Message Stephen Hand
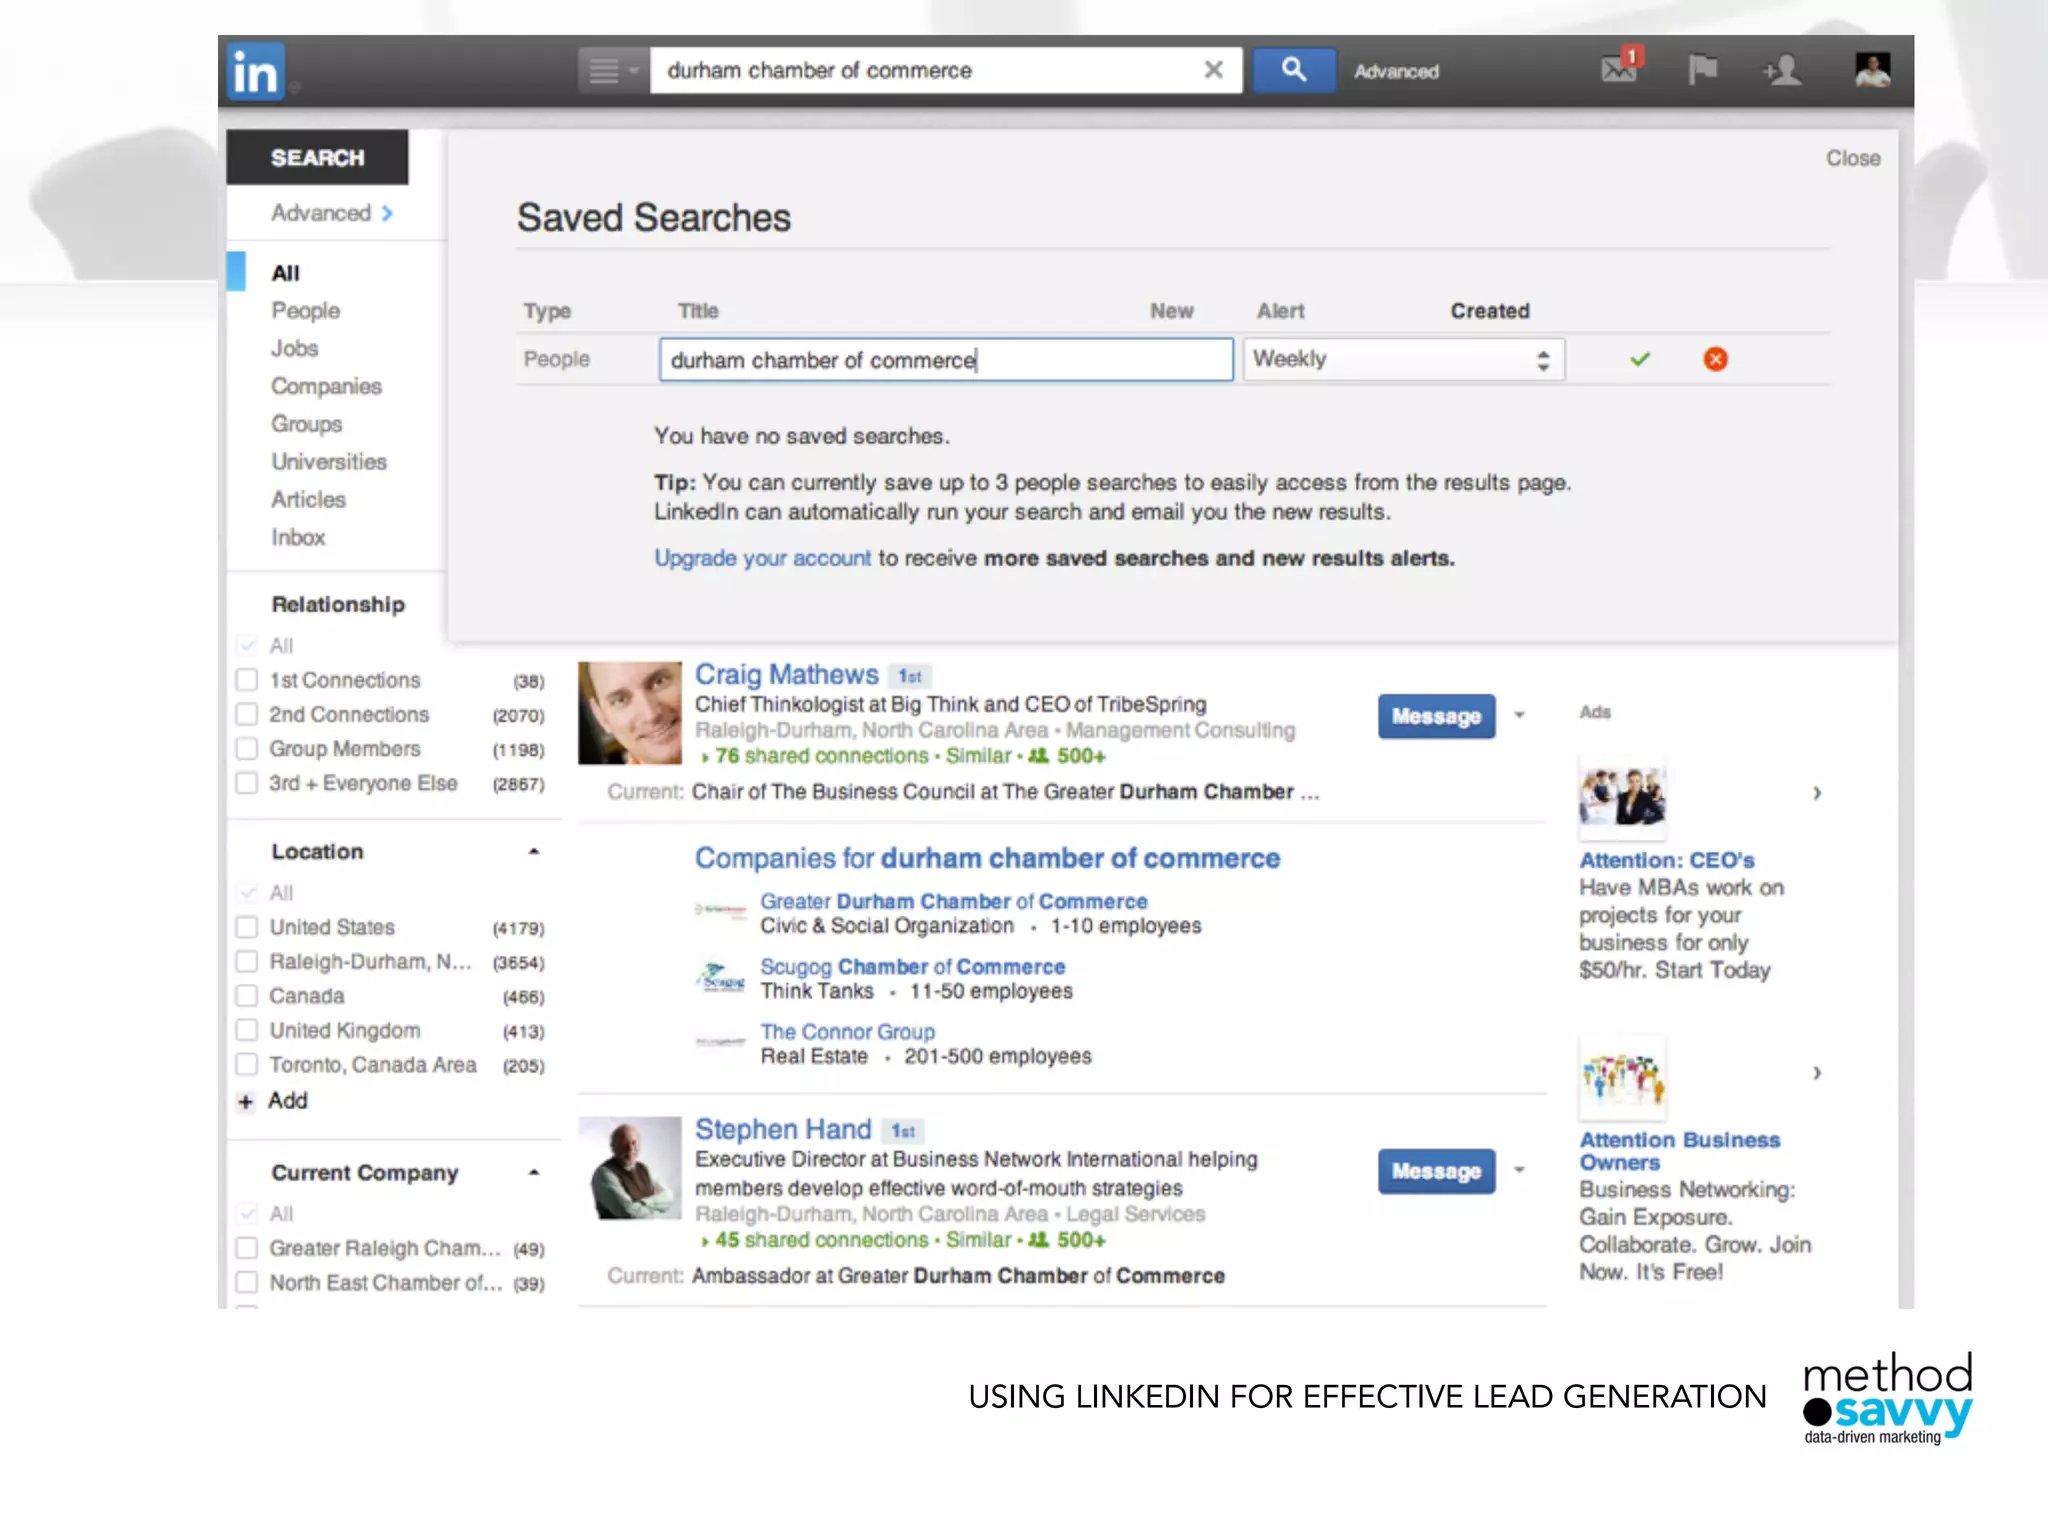The image size is (2048, 1536). pyautogui.click(x=1436, y=1170)
